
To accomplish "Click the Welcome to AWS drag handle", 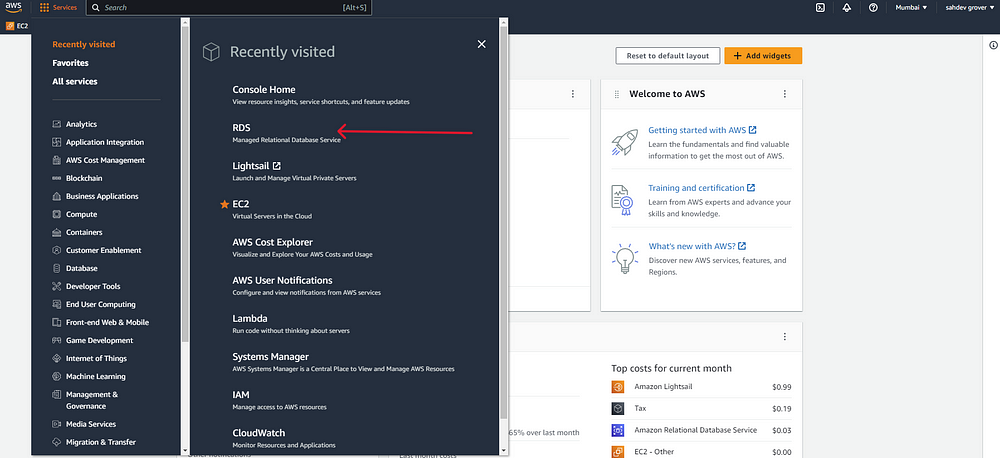I will pos(617,94).
